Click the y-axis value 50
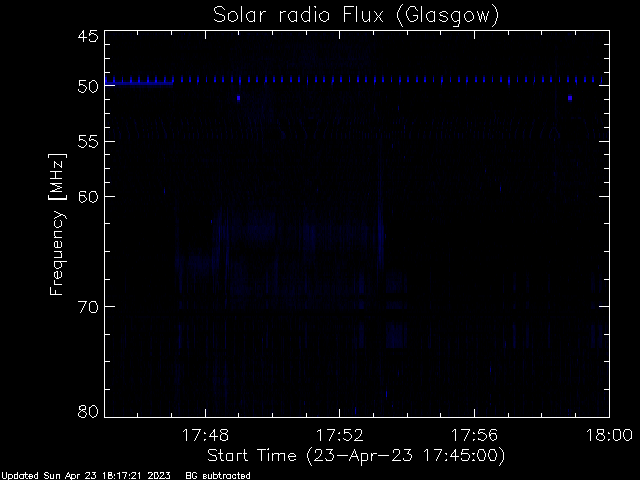Image resolution: width=640 pixels, height=480 pixels. pyautogui.click(x=88, y=86)
